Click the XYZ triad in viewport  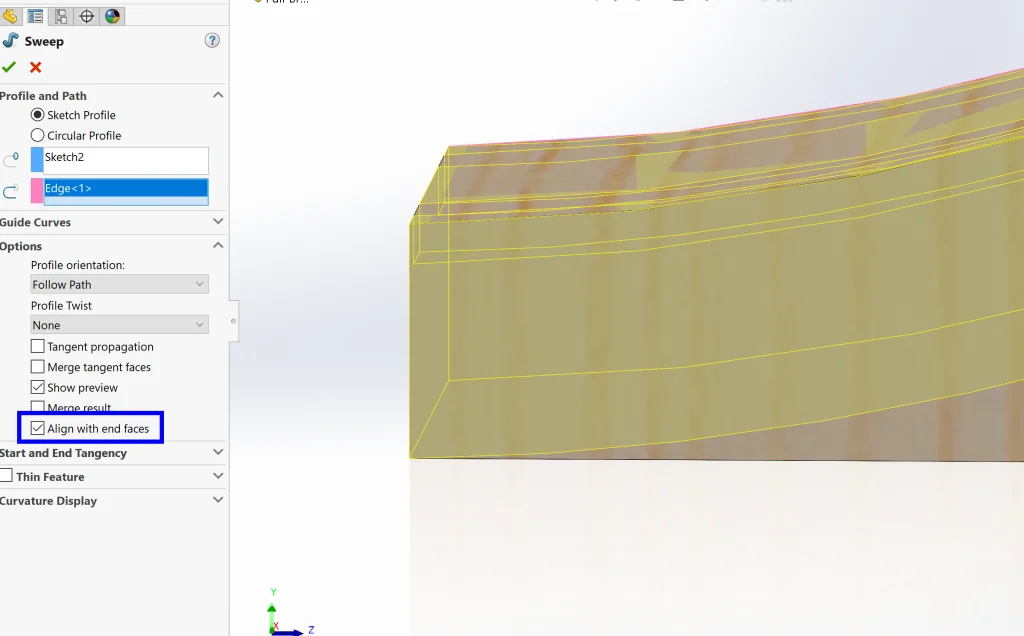tap(290, 612)
